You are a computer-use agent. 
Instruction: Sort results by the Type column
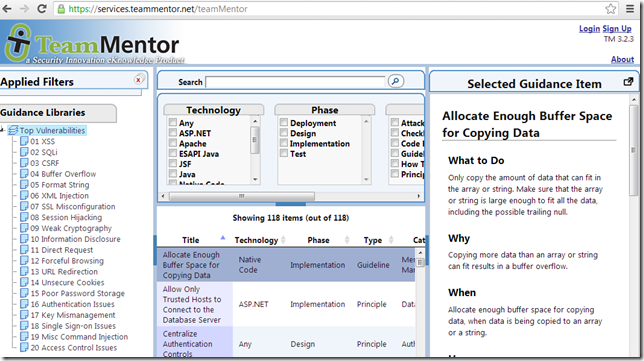[x=373, y=240]
